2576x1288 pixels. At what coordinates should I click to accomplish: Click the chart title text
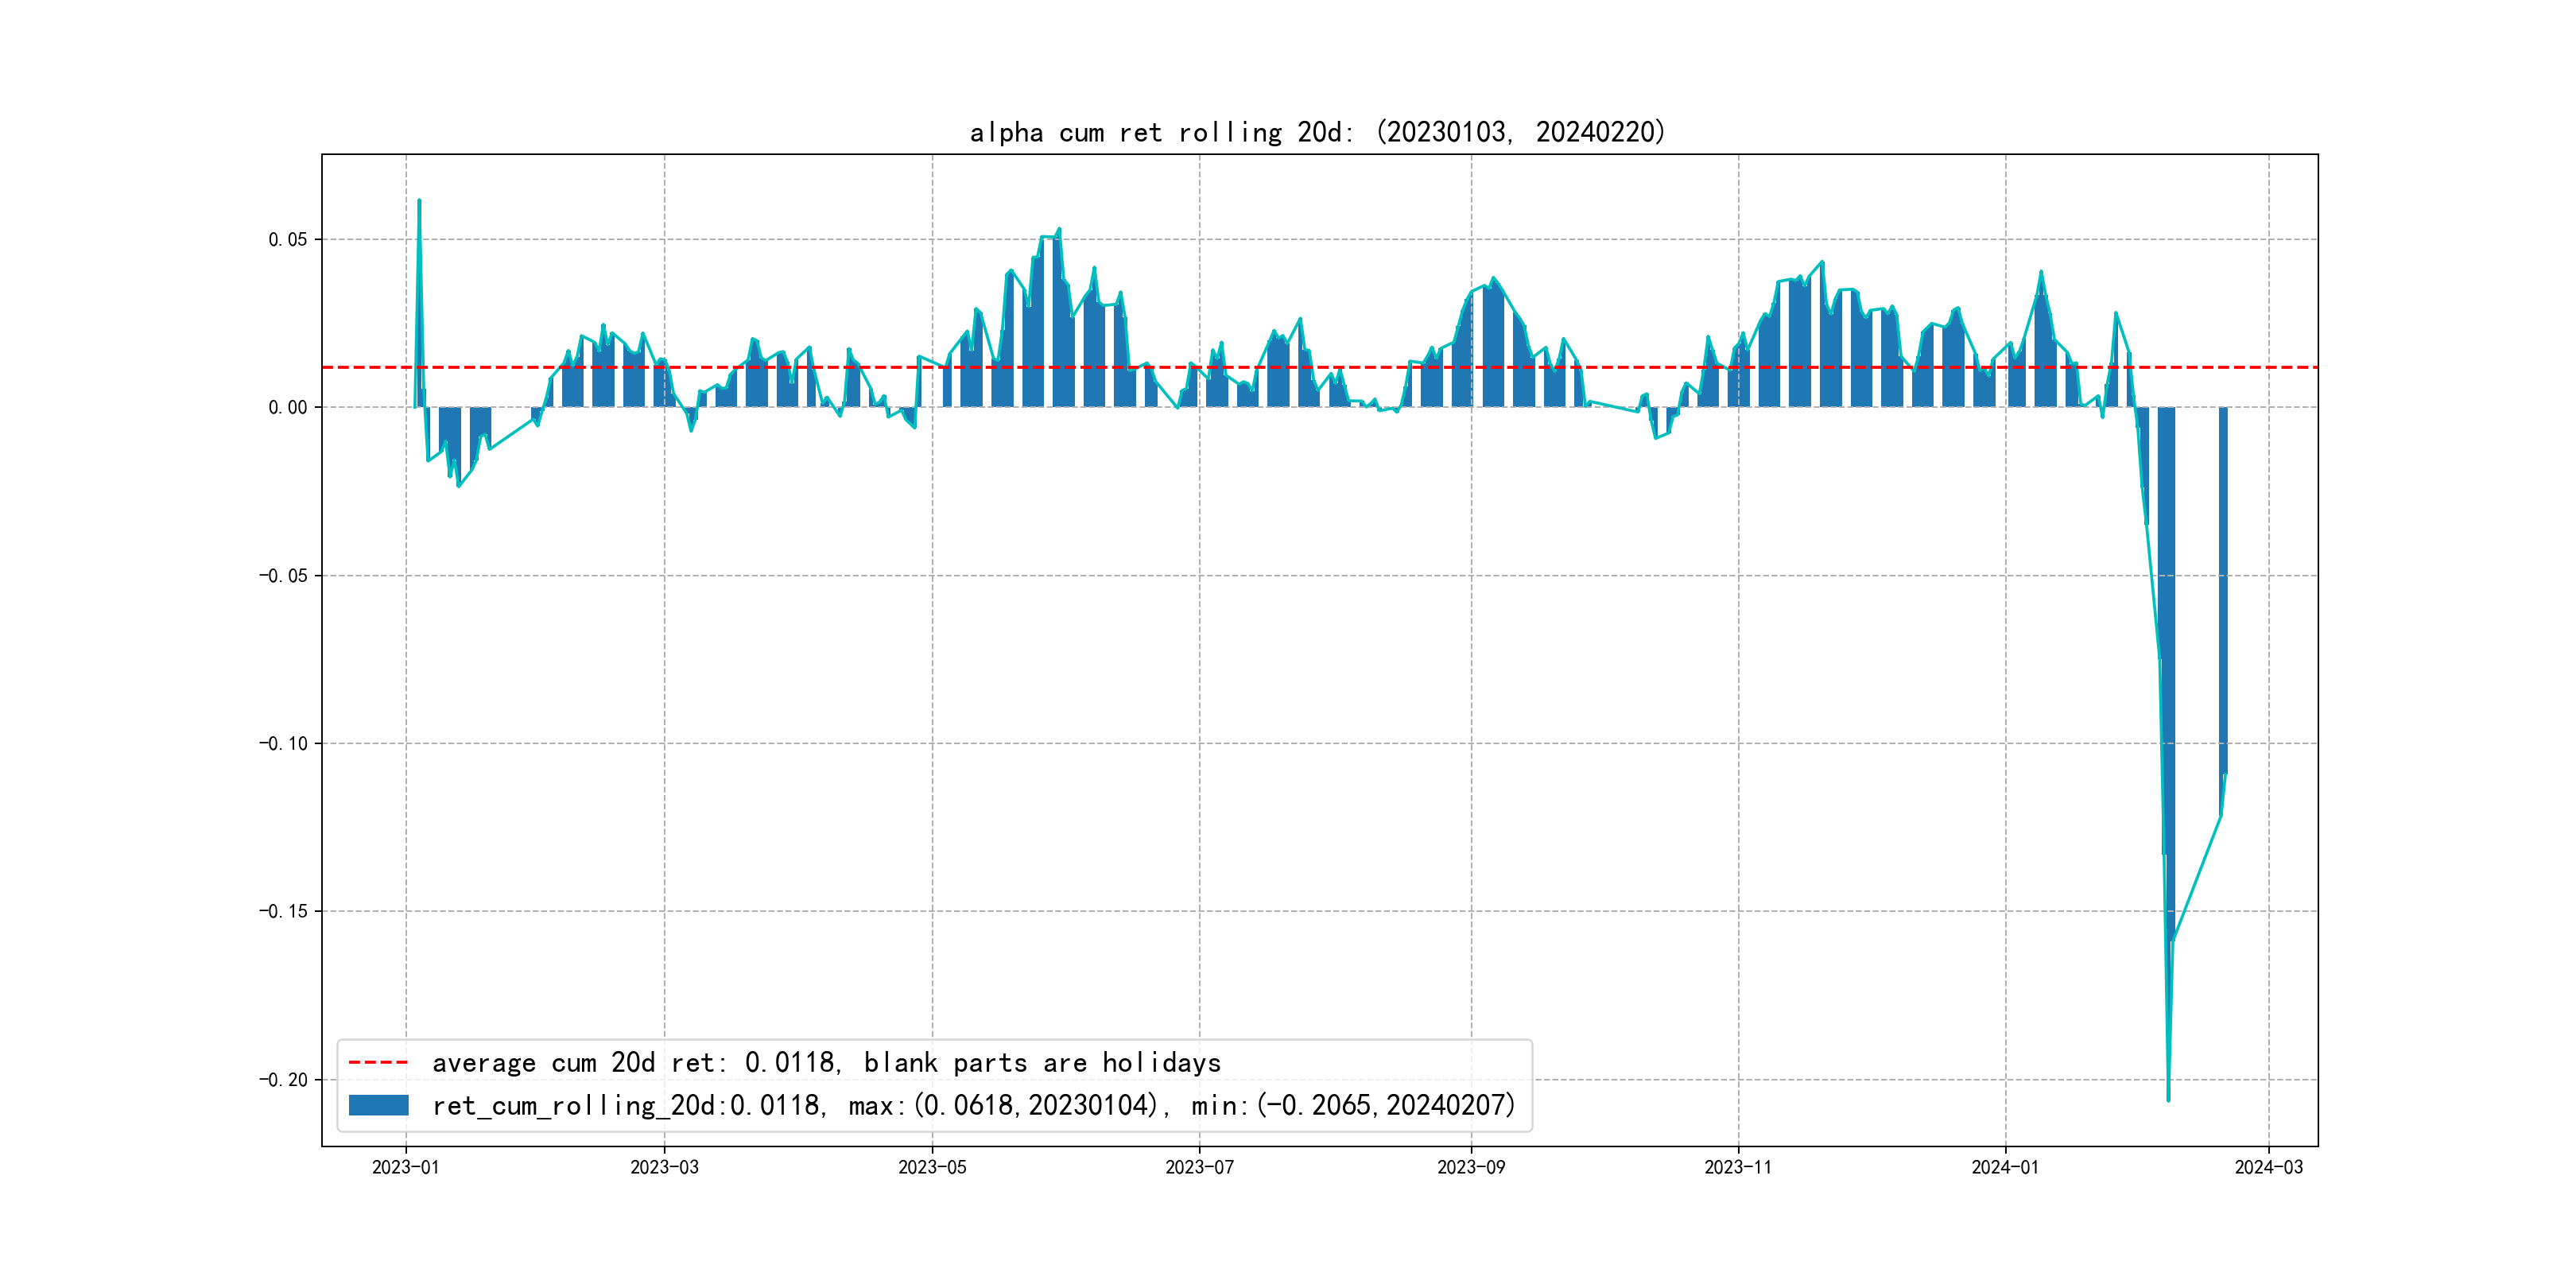pos(1317,132)
